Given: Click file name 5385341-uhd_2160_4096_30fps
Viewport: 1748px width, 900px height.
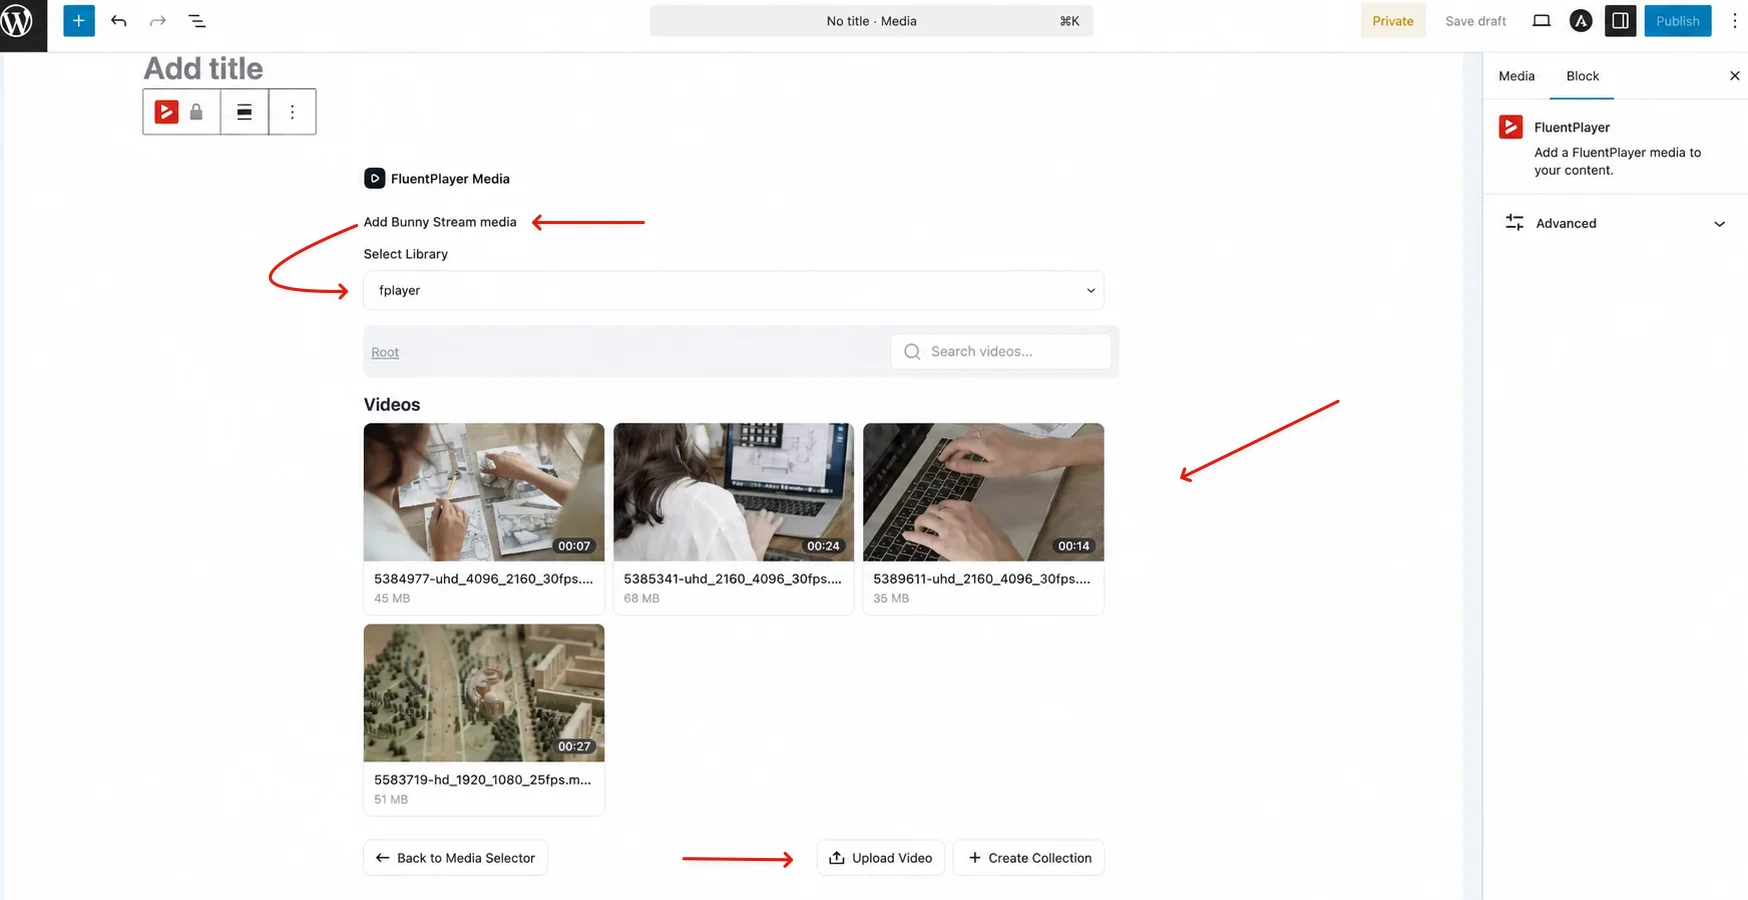Looking at the screenshot, I should click(x=733, y=579).
